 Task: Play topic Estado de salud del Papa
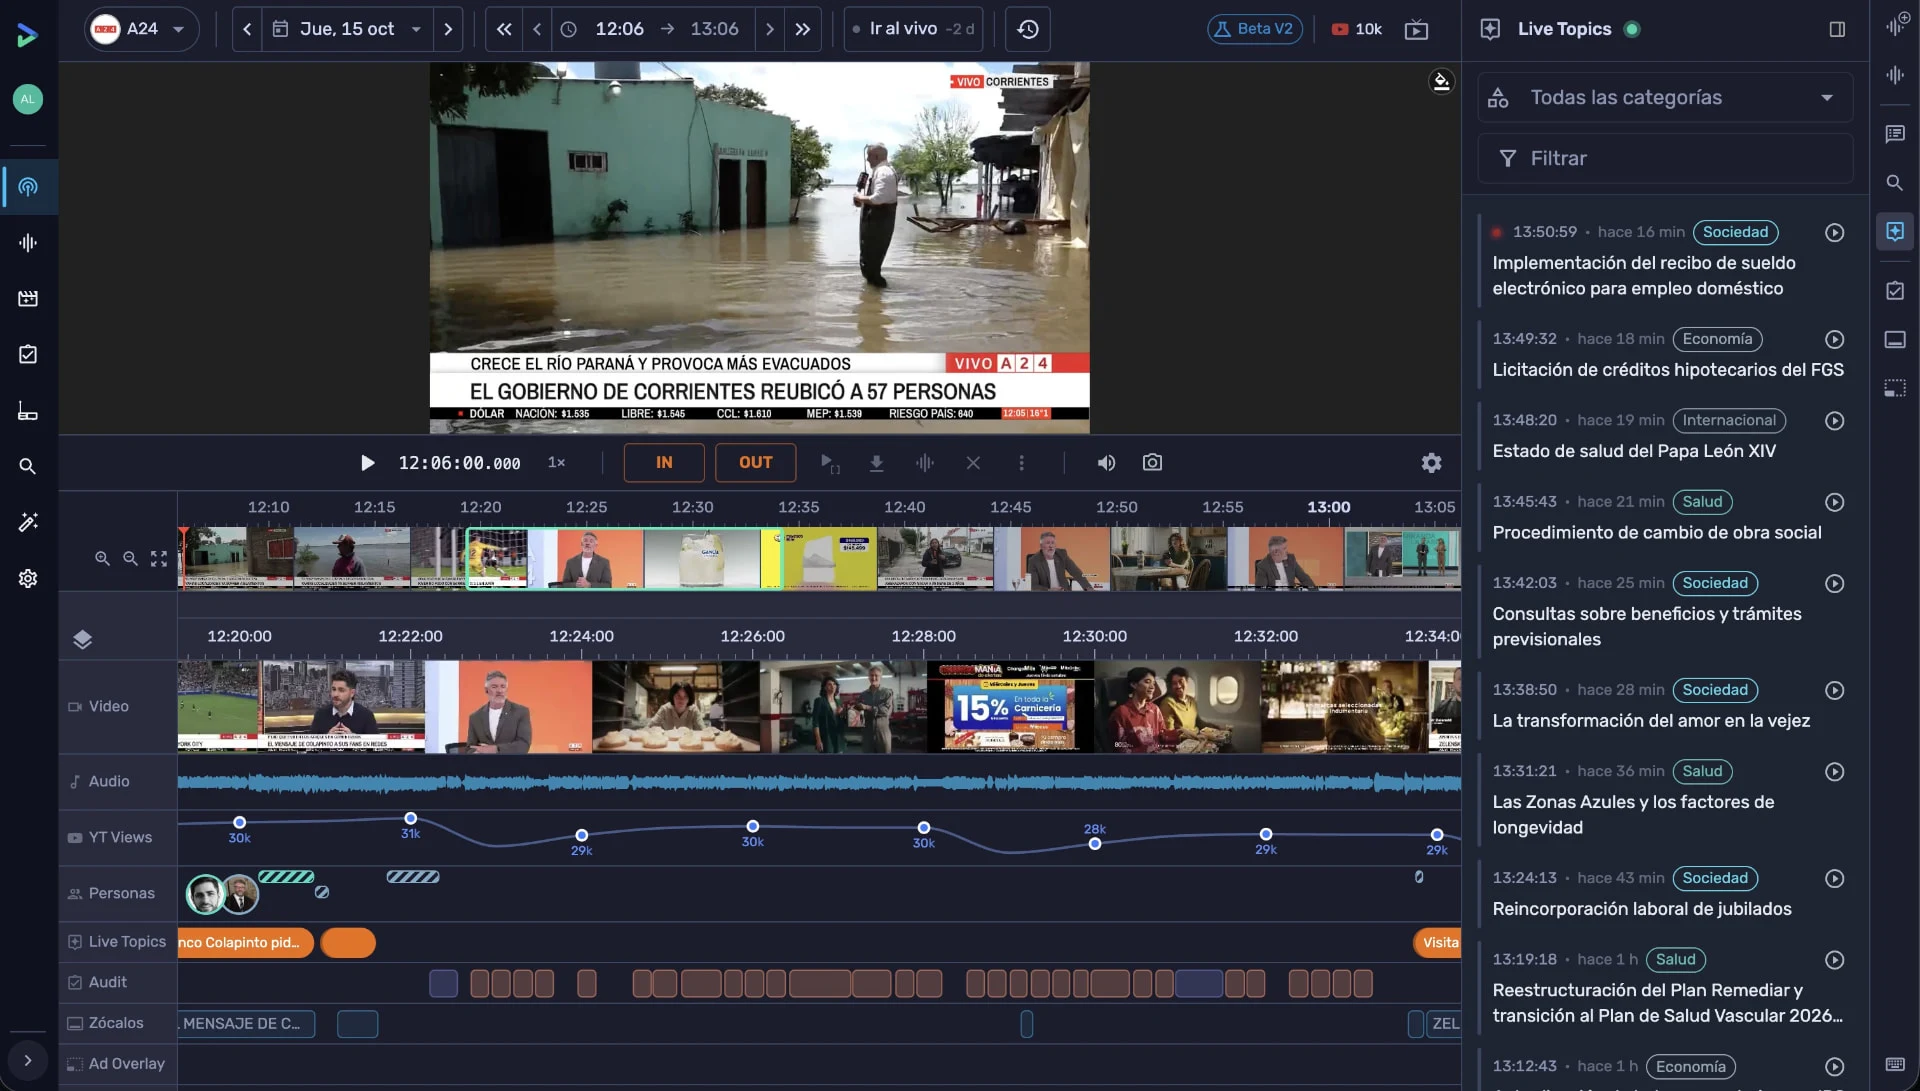click(x=1834, y=421)
